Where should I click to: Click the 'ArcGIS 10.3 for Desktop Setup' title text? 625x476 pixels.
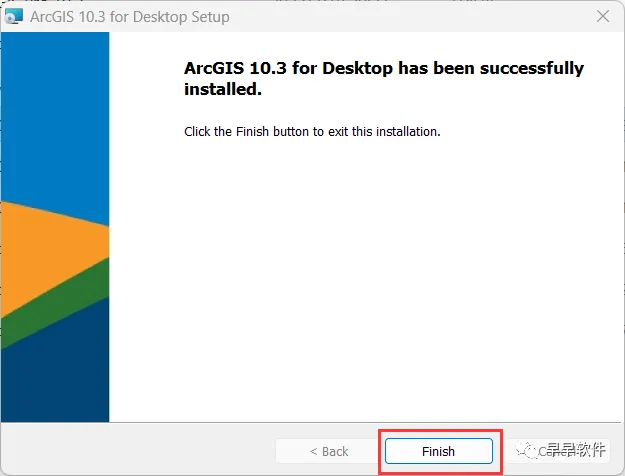130,17
